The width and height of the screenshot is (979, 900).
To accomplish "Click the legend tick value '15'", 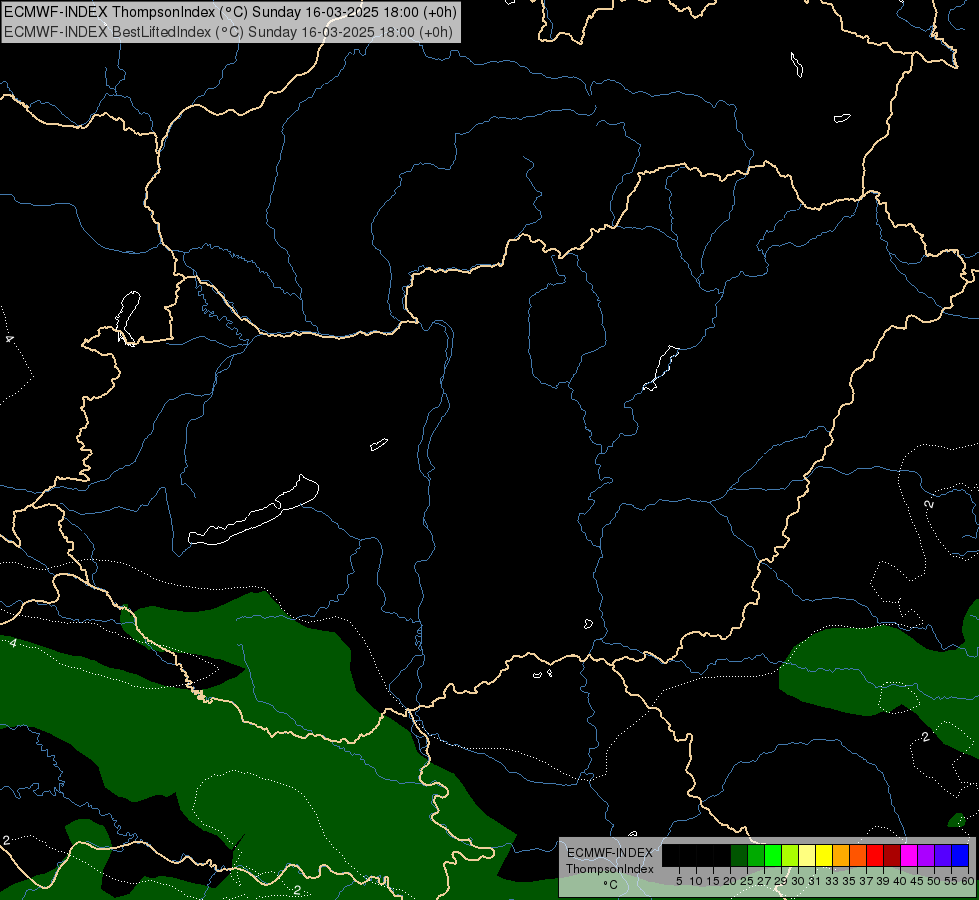I will pyautogui.click(x=713, y=881).
